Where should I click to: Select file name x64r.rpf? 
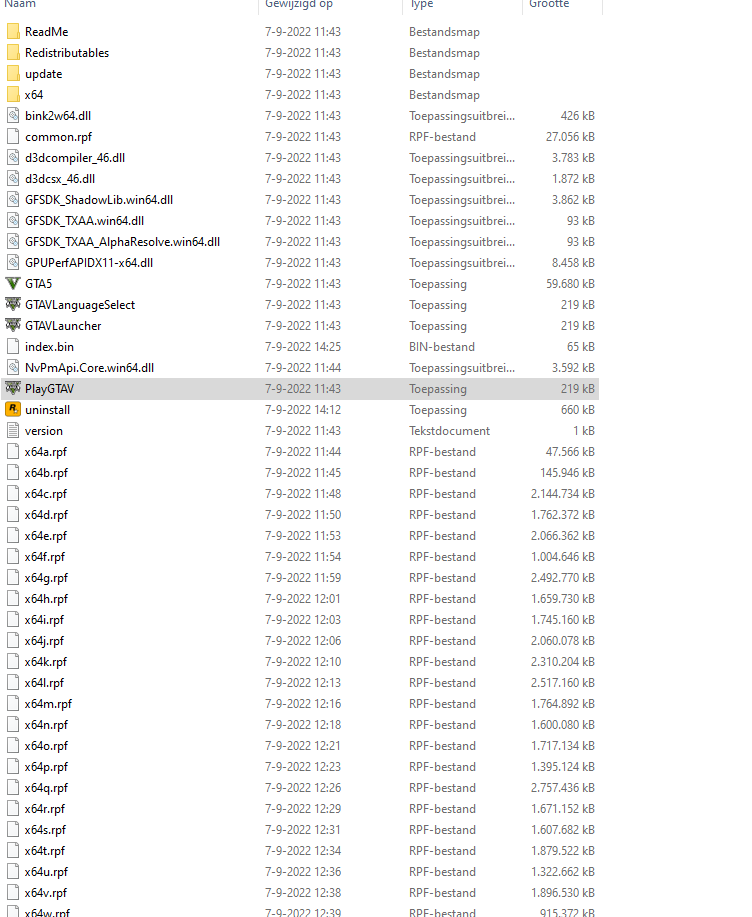point(44,810)
